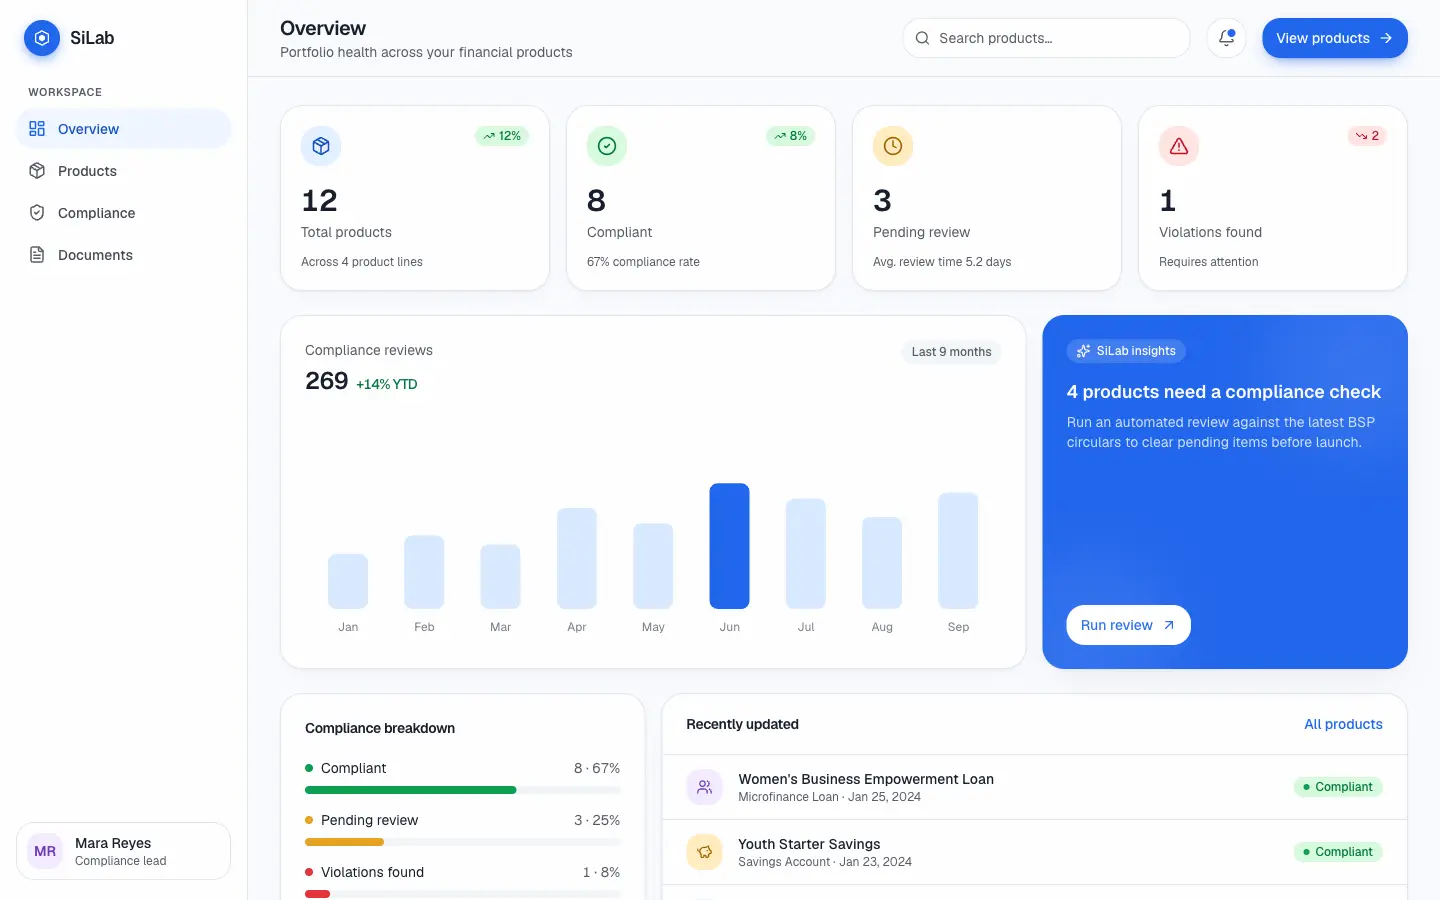Click 'Across 4 product lines' text

[x=362, y=262]
